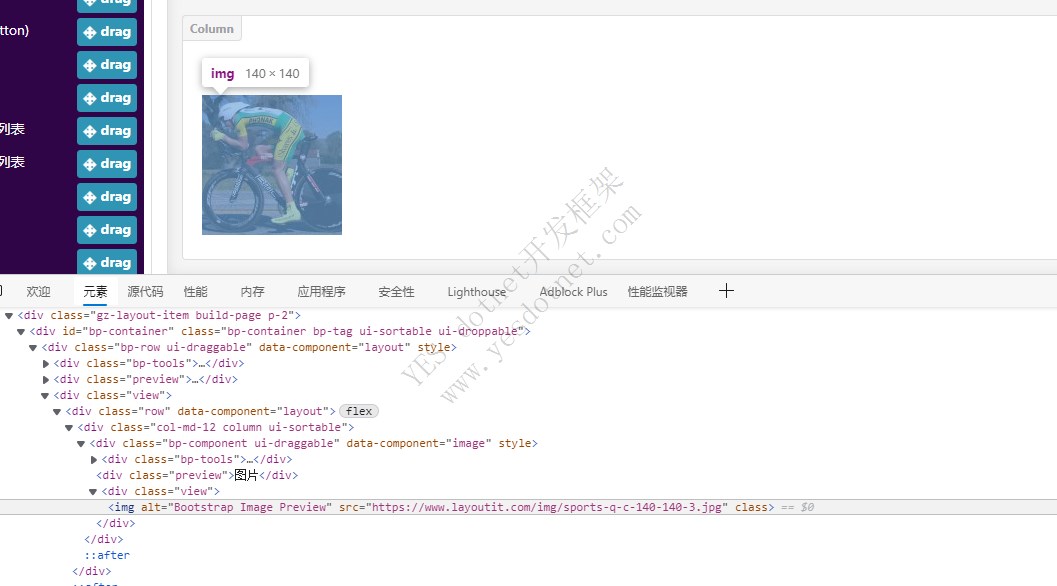Click the id="bp-container" attribute
The width and height of the screenshot is (1057, 586).
click(117, 331)
